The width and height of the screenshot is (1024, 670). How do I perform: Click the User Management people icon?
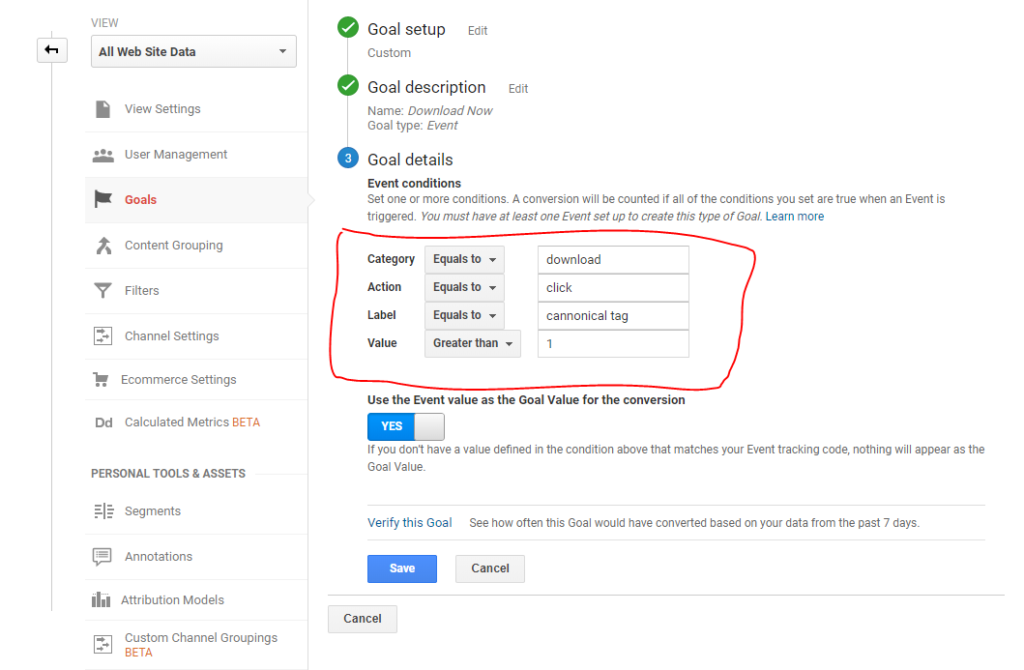click(103, 155)
